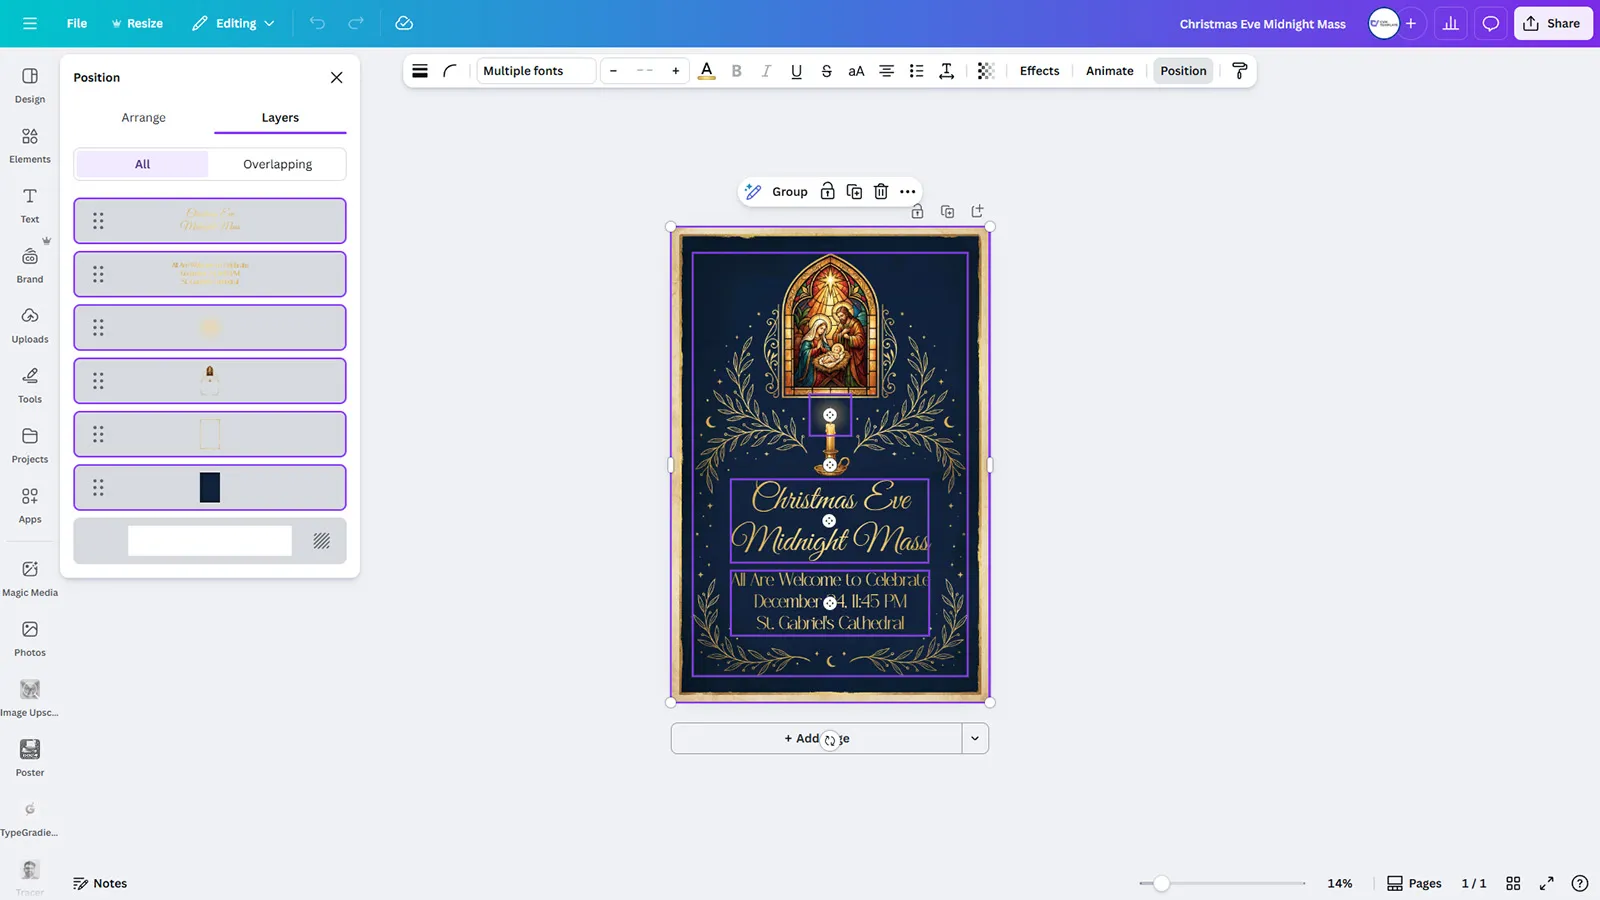The image size is (1600, 900).
Task: Open the File menu
Action: pos(76,22)
